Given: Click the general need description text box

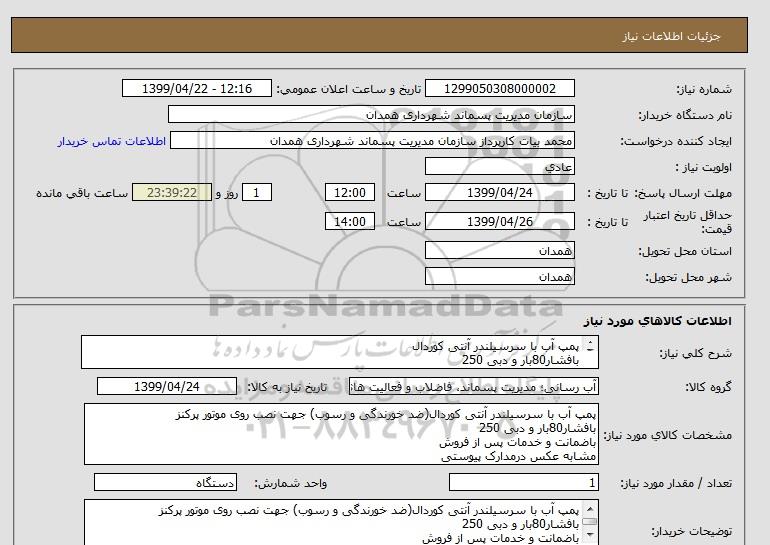Looking at the screenshot, I should pos(340,353).
